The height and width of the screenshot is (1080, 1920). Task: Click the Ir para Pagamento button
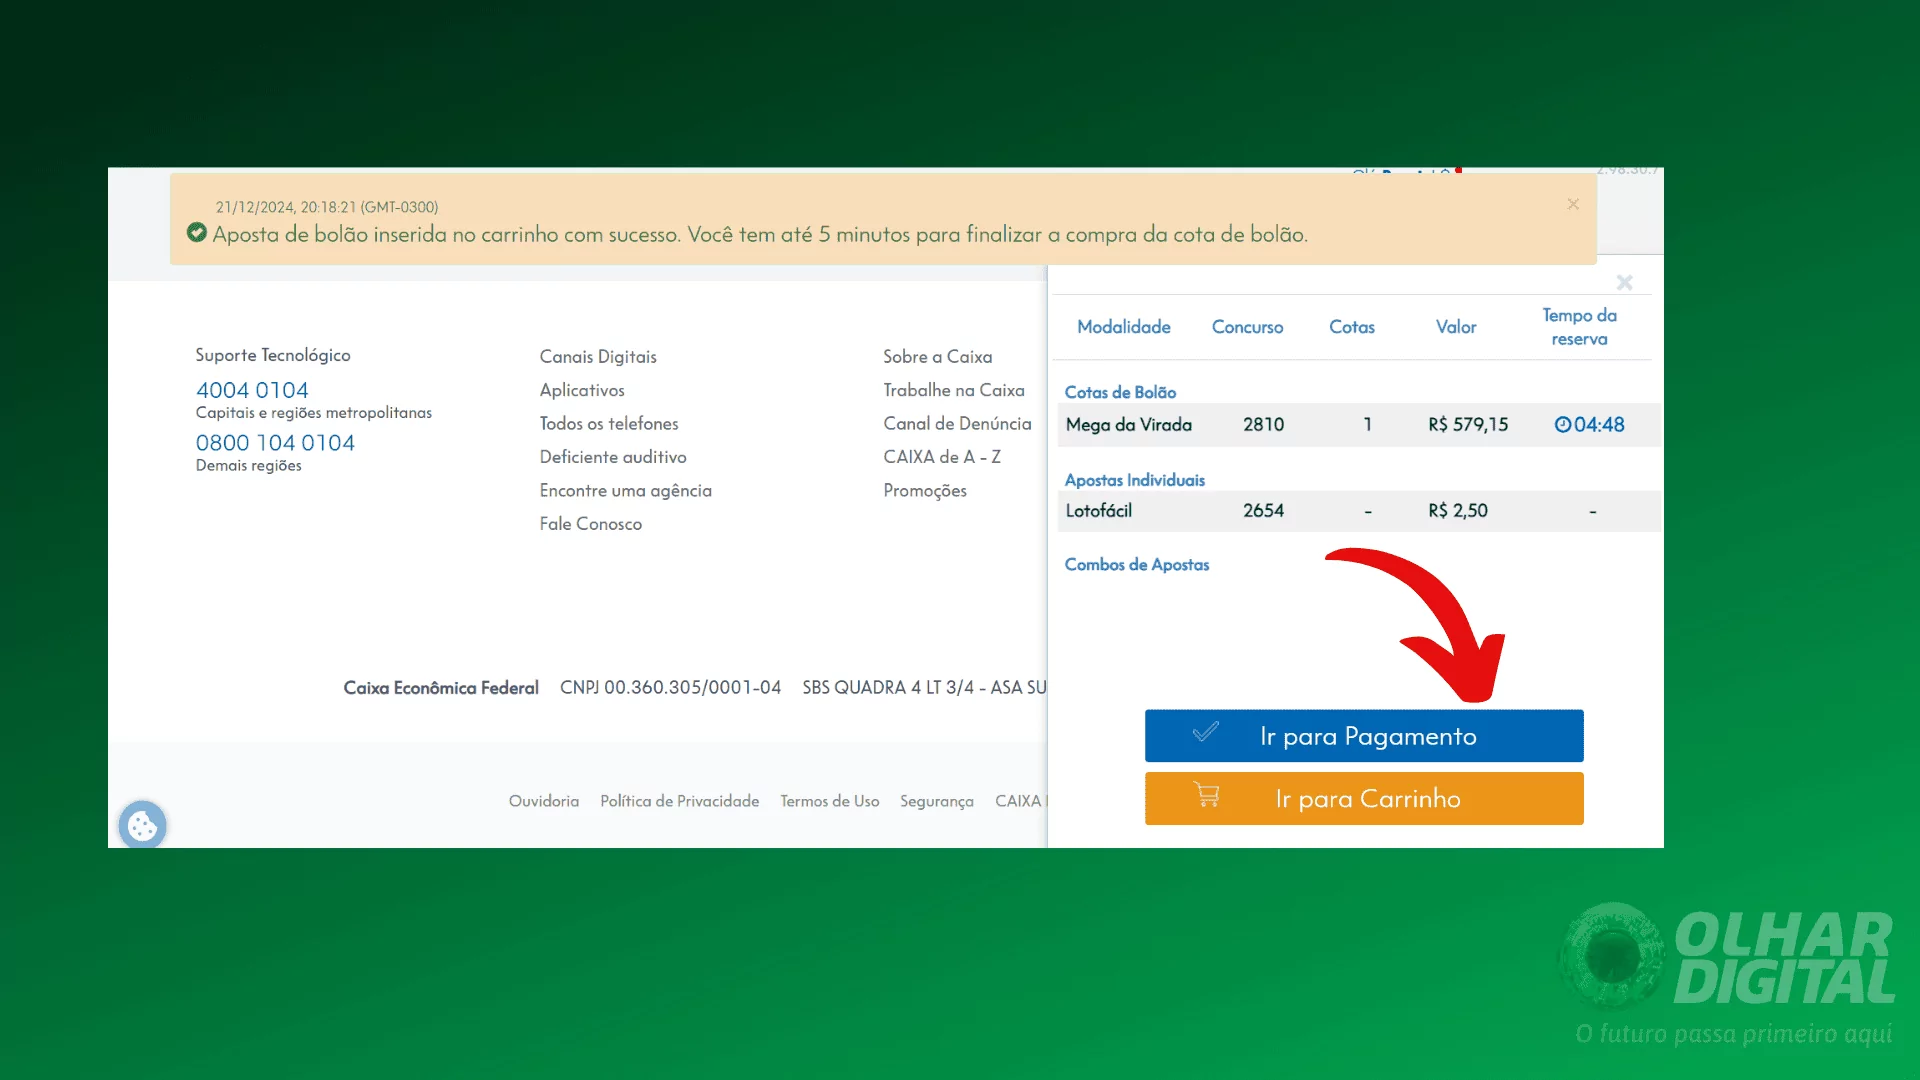(x=1364, y=736)
